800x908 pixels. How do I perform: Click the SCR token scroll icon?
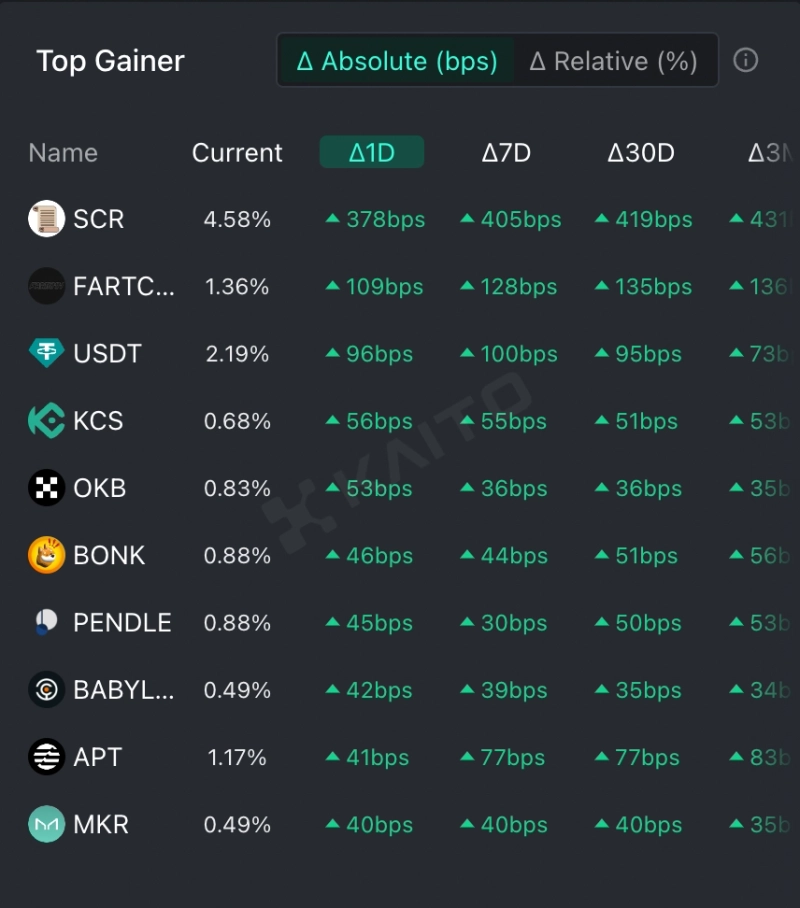point(46,219)
